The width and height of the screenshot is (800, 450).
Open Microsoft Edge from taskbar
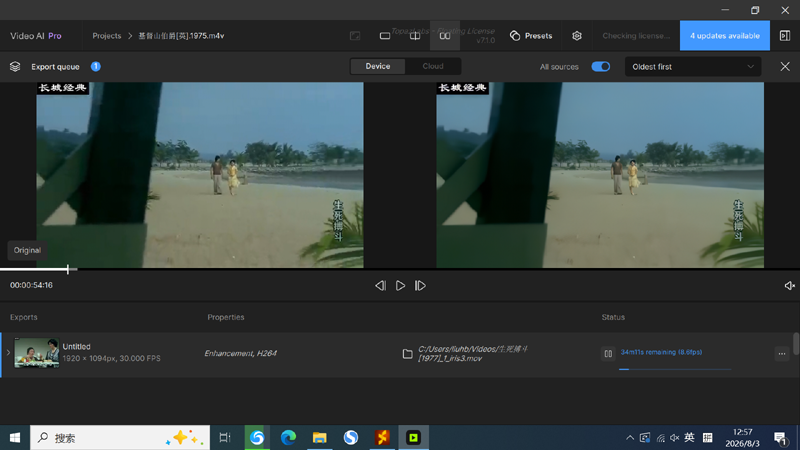point(288,438)
